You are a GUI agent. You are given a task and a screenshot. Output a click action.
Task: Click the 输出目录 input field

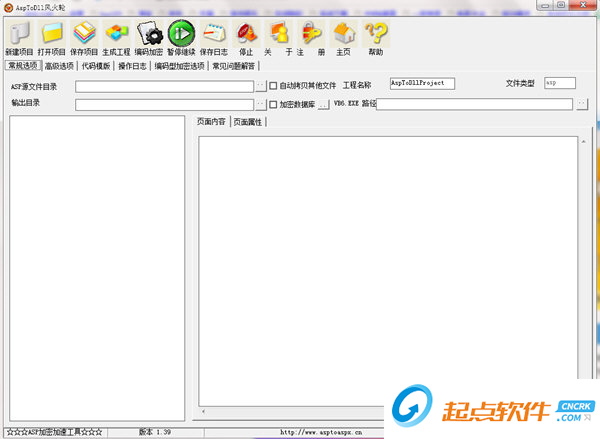click(x=164, y=105)
